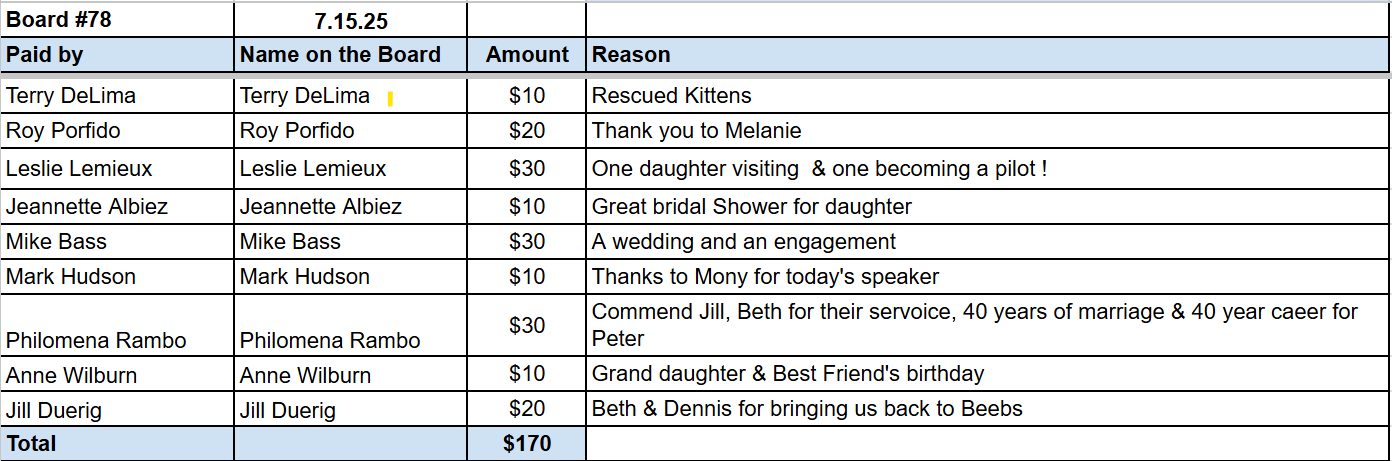Click Leslie Lemieux in the Paid by column
The image size is (1392, 461).
[79, 169]
